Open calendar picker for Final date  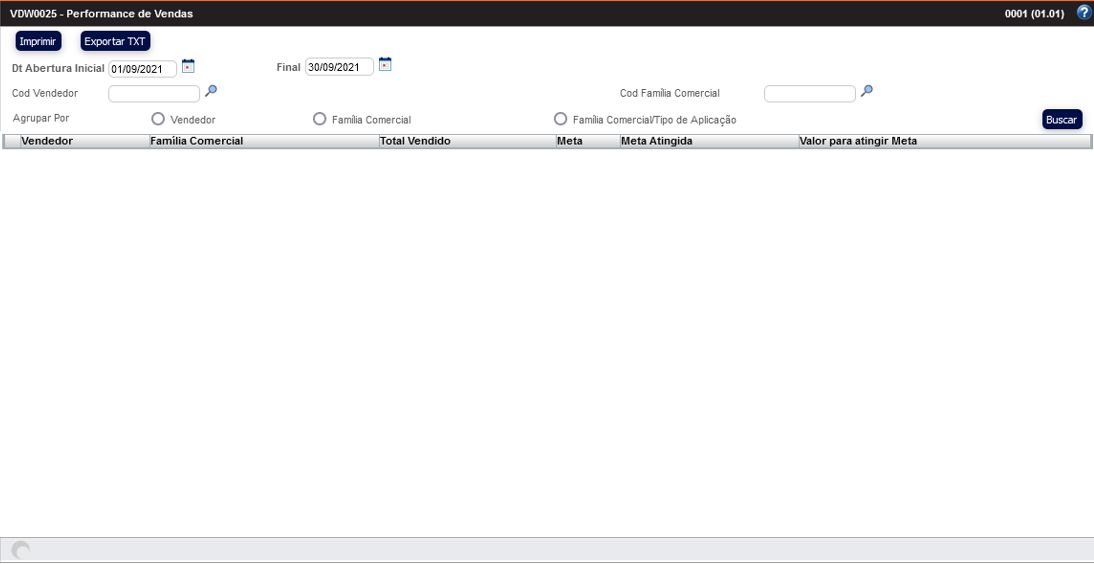coord(385,66)
